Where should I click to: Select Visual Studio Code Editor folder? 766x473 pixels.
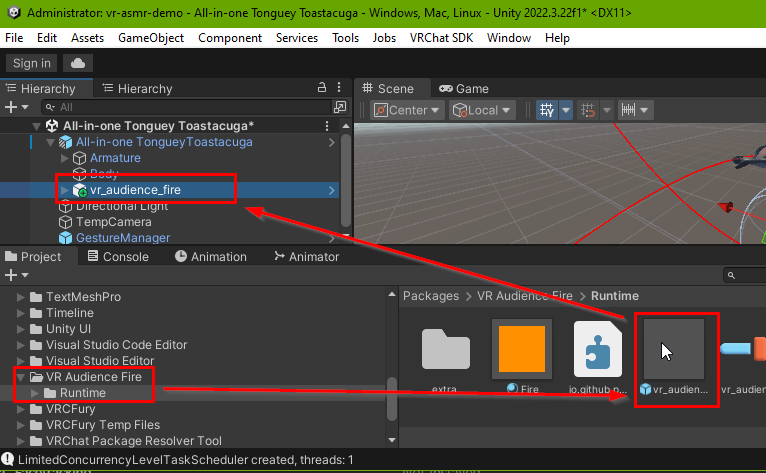pyautogui.click(x=116, y=345)
